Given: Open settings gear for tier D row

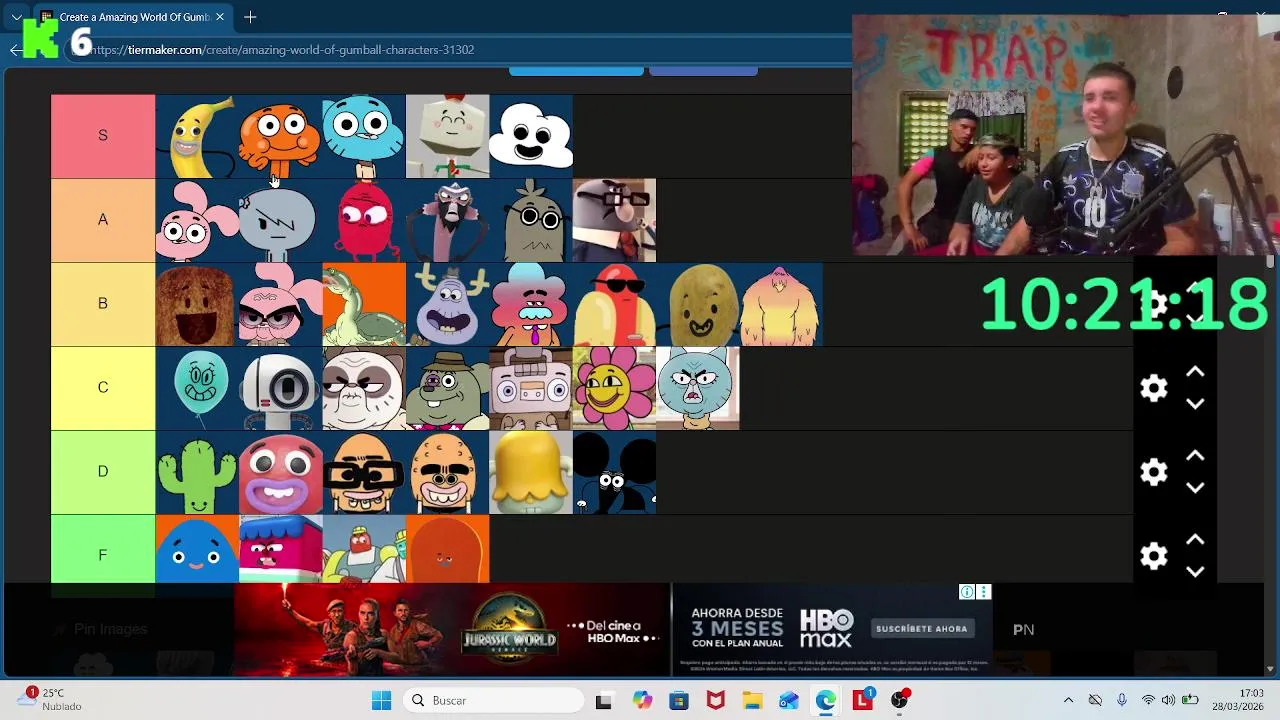Looking at the screenshot, I should tap(1154, 472).
